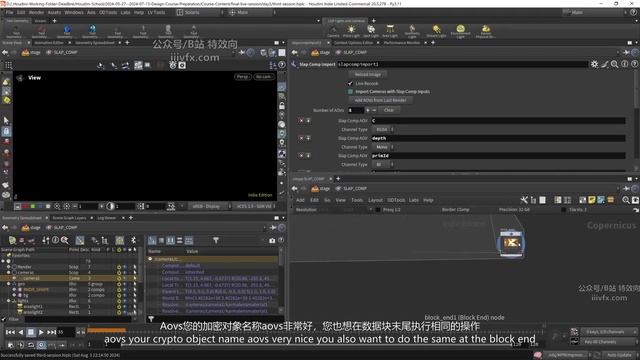Image resolution: width=640 pixels, height=360 pixels.
Task: Expand the geo prim in scene graph
Action: (9, 284)
